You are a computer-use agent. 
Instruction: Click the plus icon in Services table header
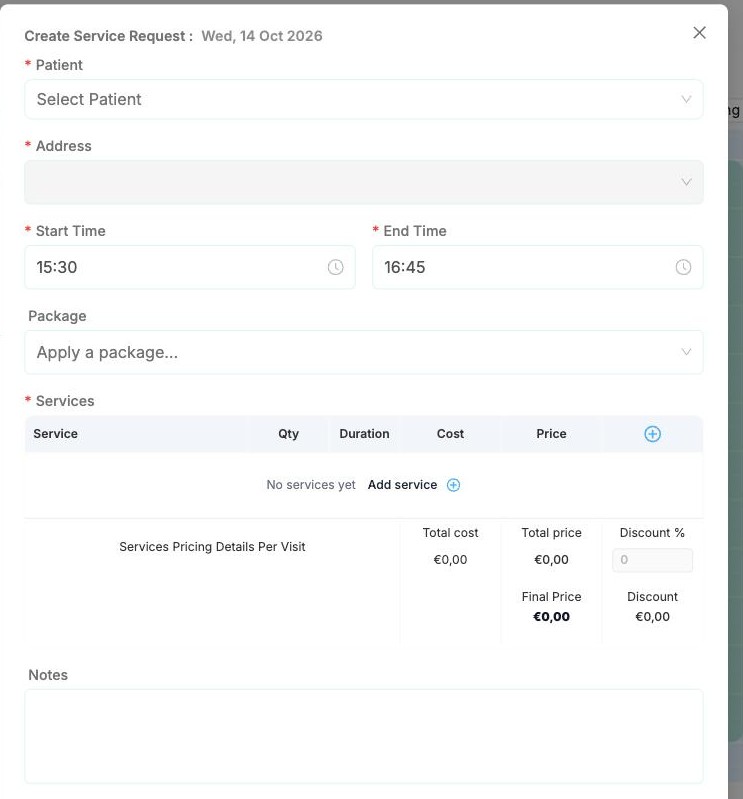(652, 434)
